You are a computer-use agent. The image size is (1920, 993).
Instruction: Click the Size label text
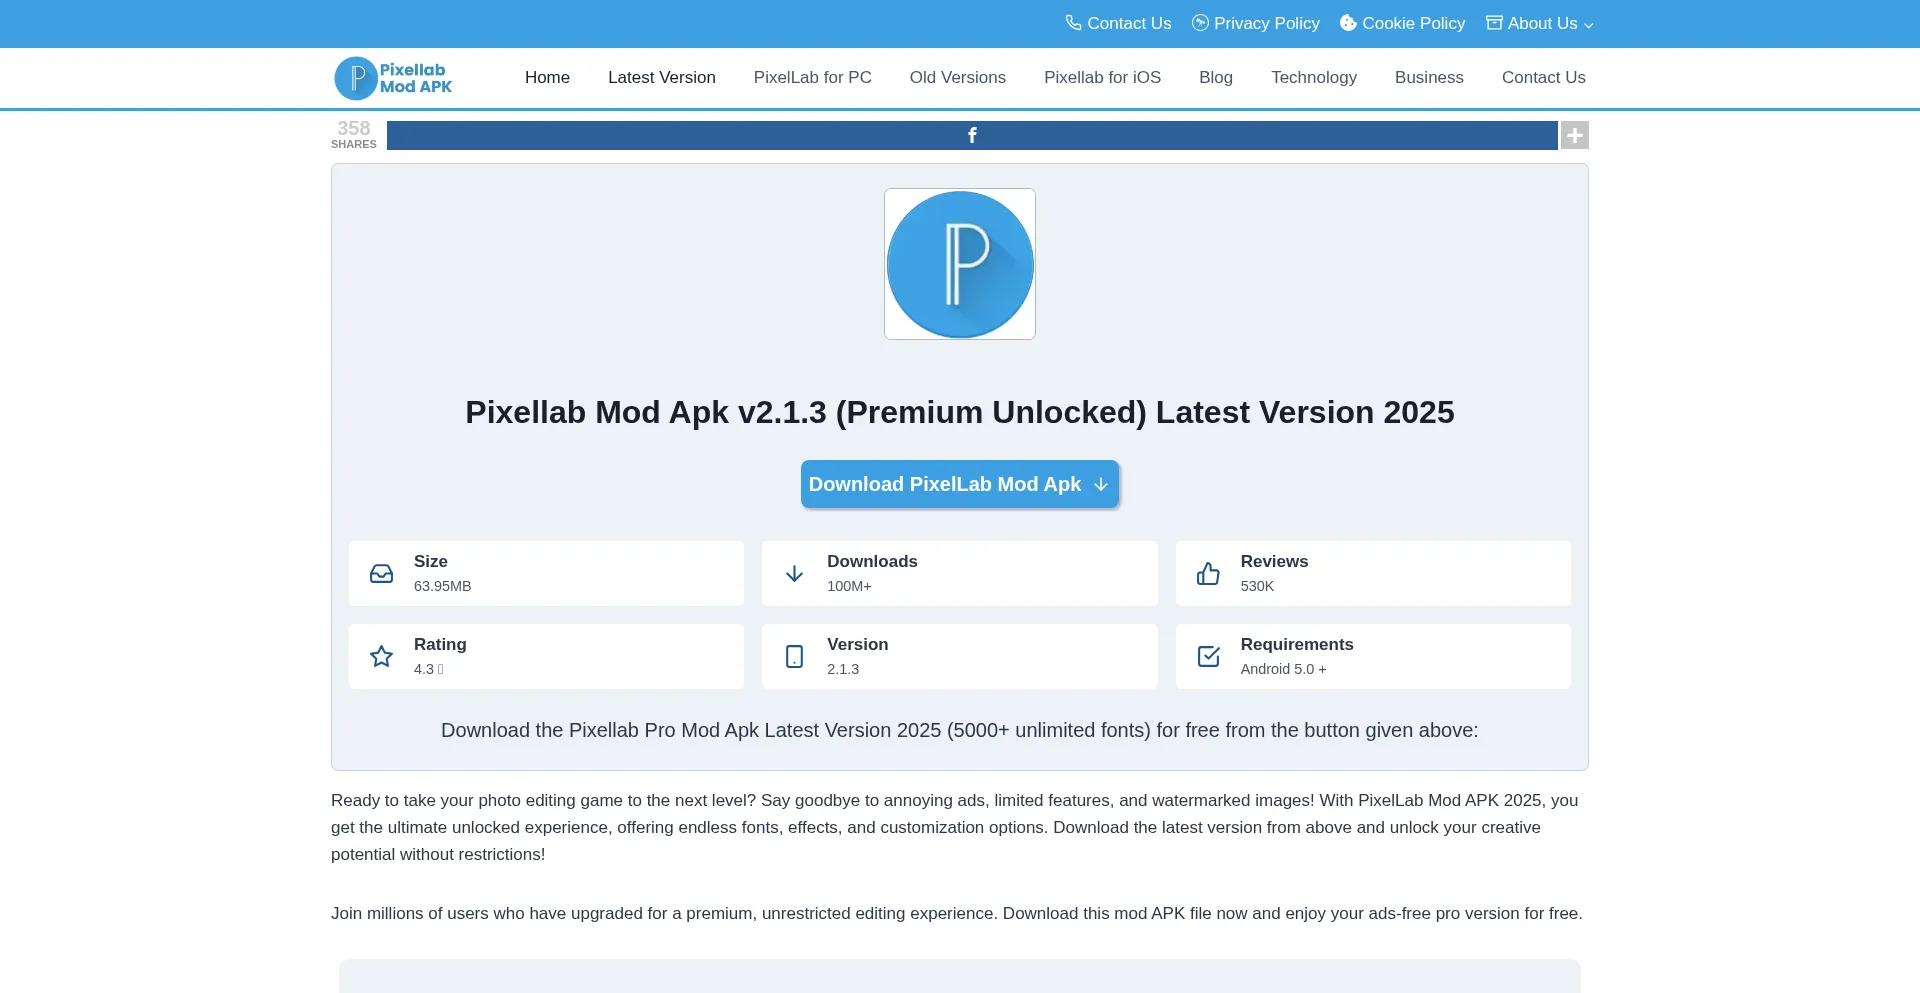431,561
